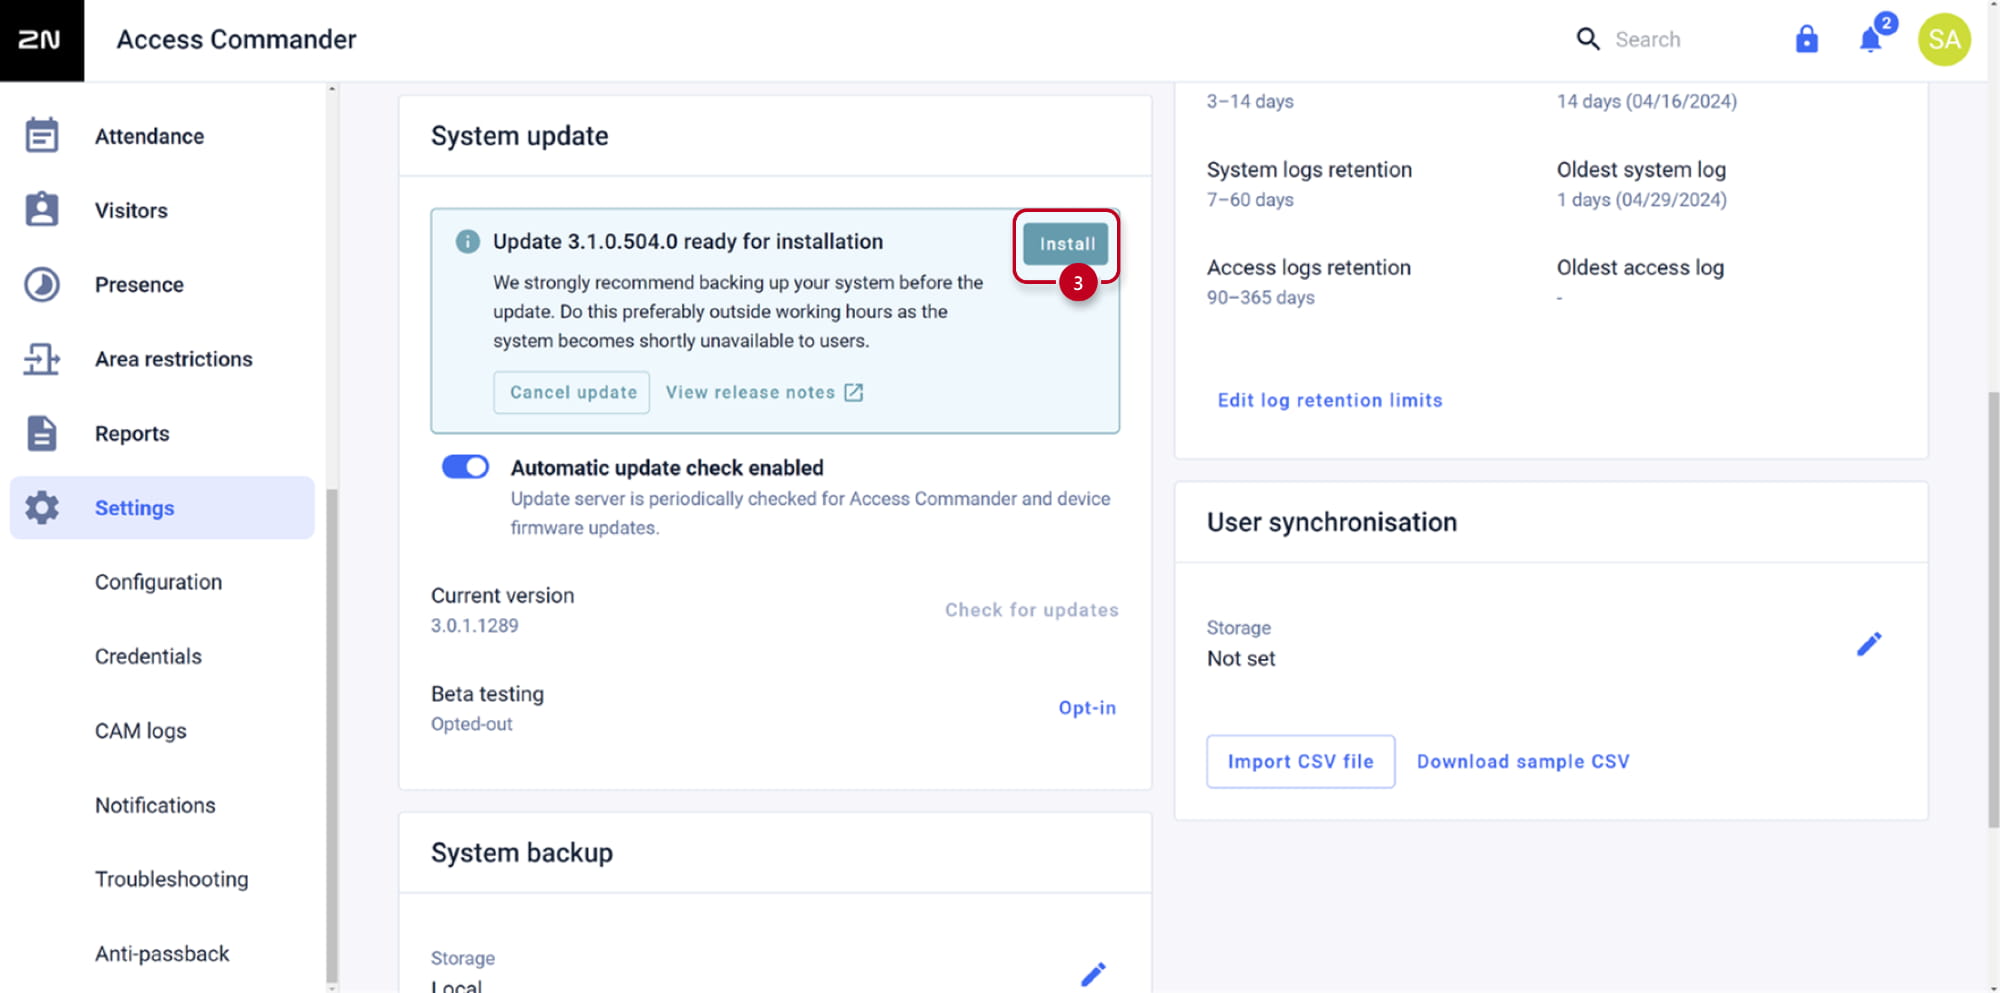The height and width of the screenshot is (993, 2000).
Task: Click the Settings gear icon
Action: point(42,508)
